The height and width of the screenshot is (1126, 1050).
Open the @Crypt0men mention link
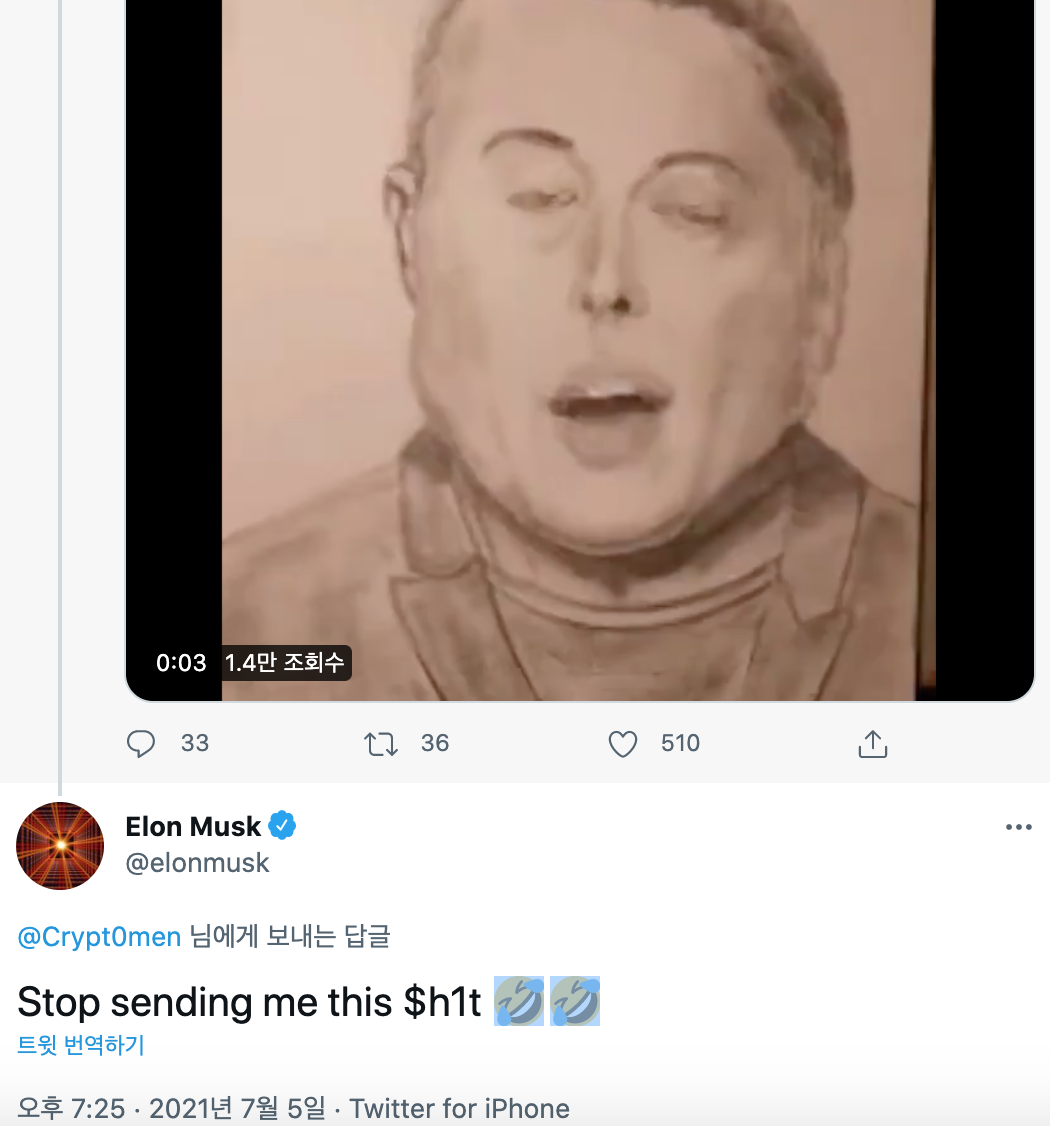tap(99, 937)
